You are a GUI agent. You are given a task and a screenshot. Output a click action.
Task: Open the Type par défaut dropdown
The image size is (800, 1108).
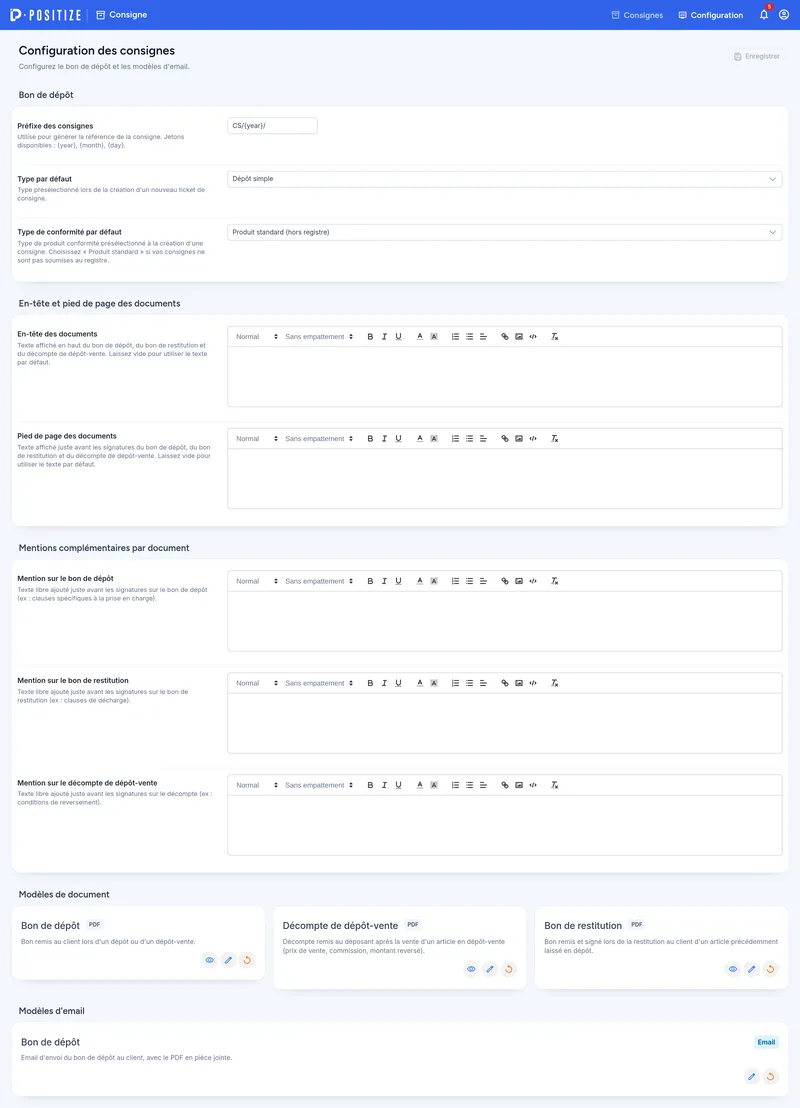505,179
